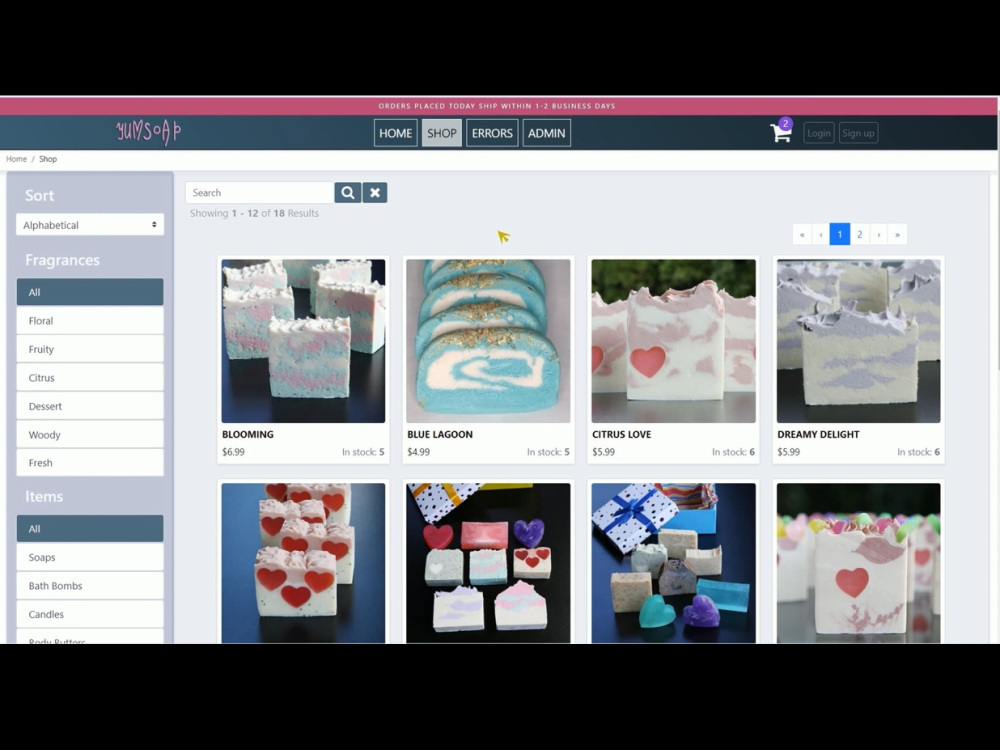The image size is (1000, 750).
Task: Open the Blue Lagoon product image
Action: click(x=489, y=341)
